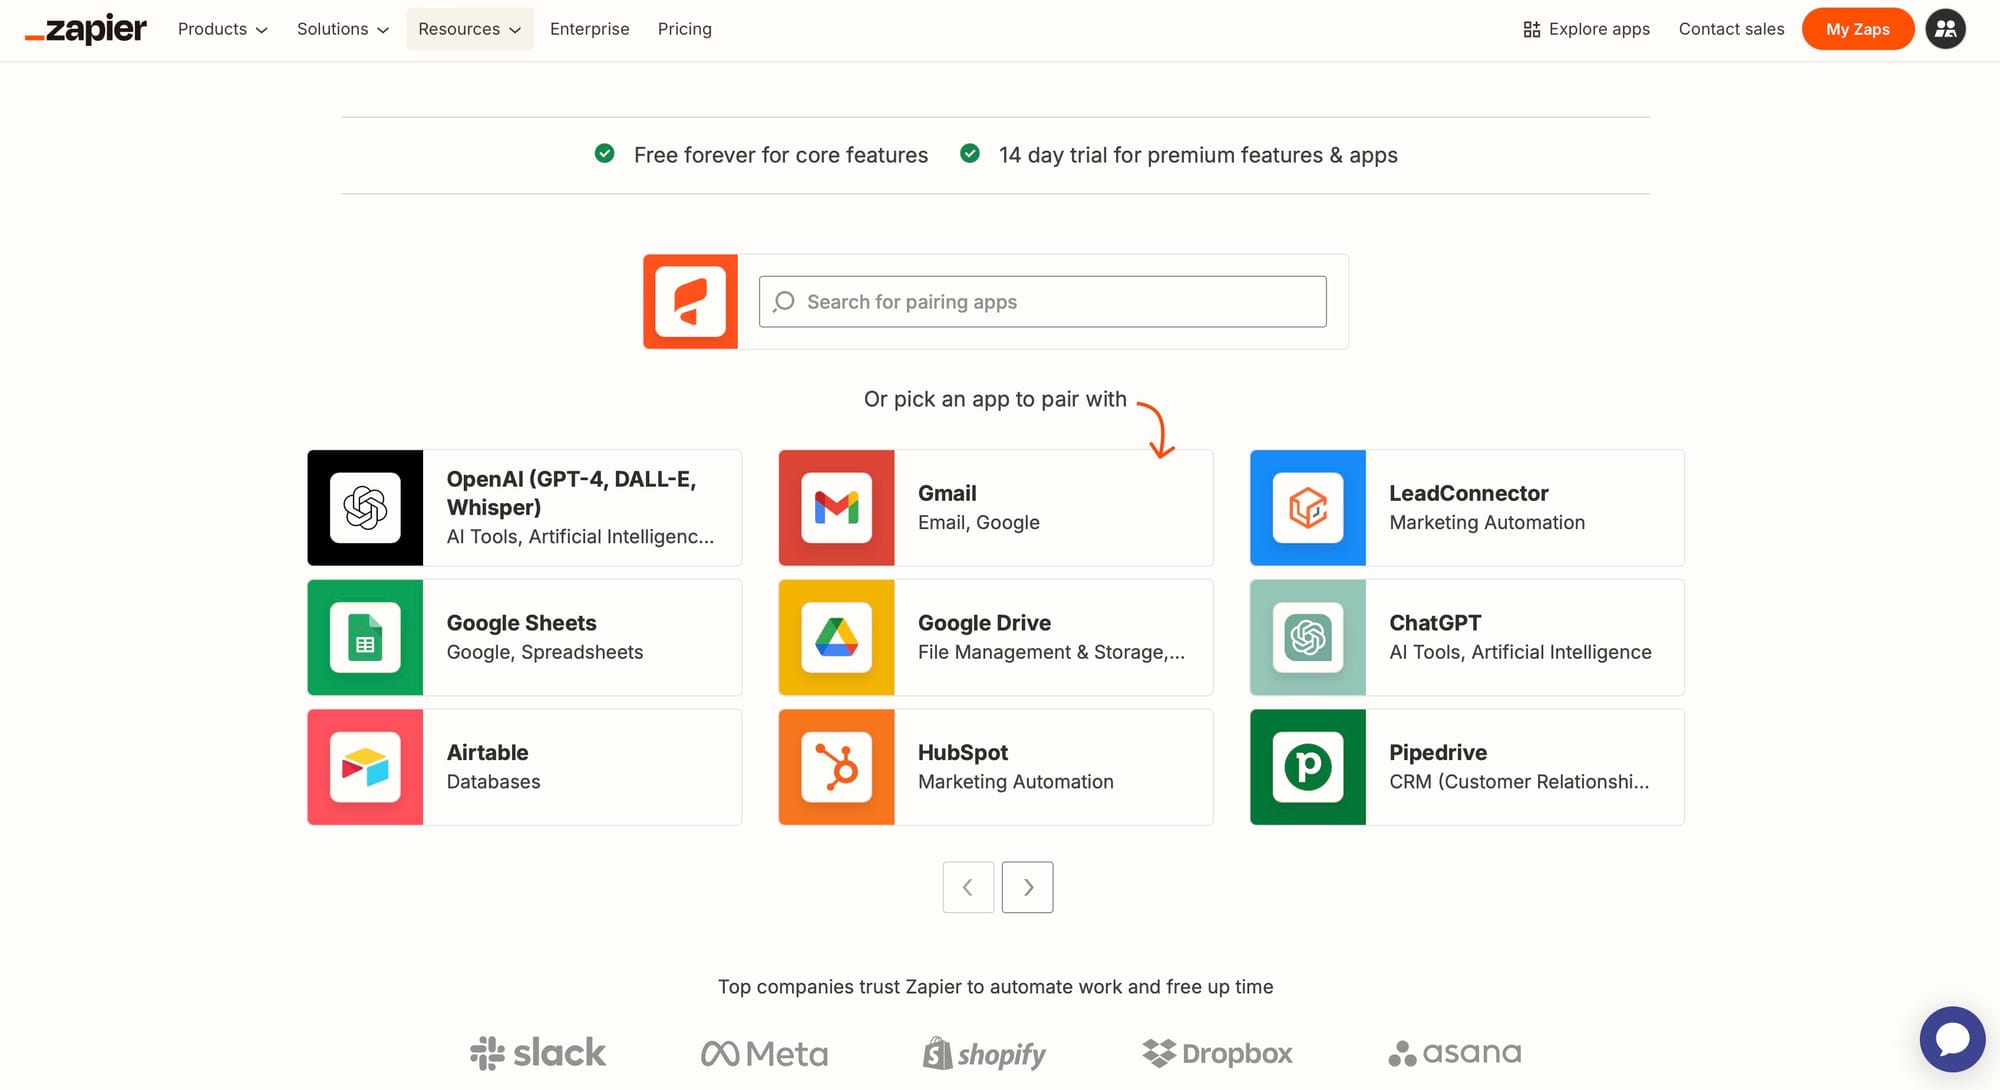Choose the Pipedrive P icon
The height and width of the screenshot is (1090, 2000).
1307,767
